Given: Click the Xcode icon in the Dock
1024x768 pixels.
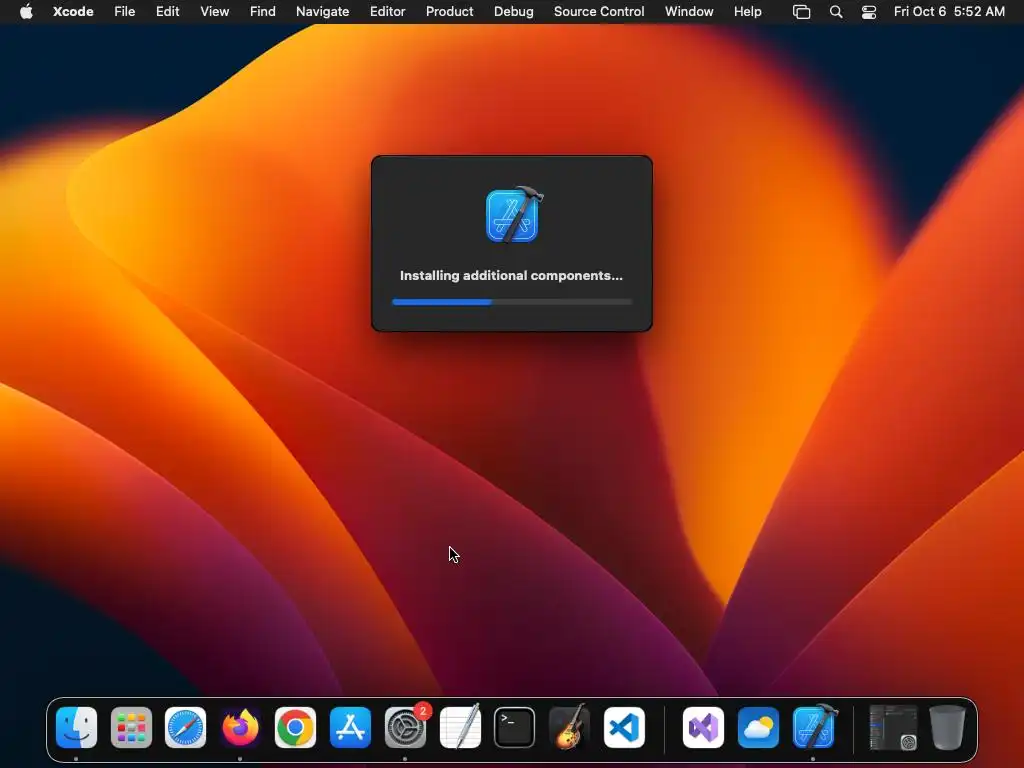Looking at the screenshot, I should [x=814, y=726].
